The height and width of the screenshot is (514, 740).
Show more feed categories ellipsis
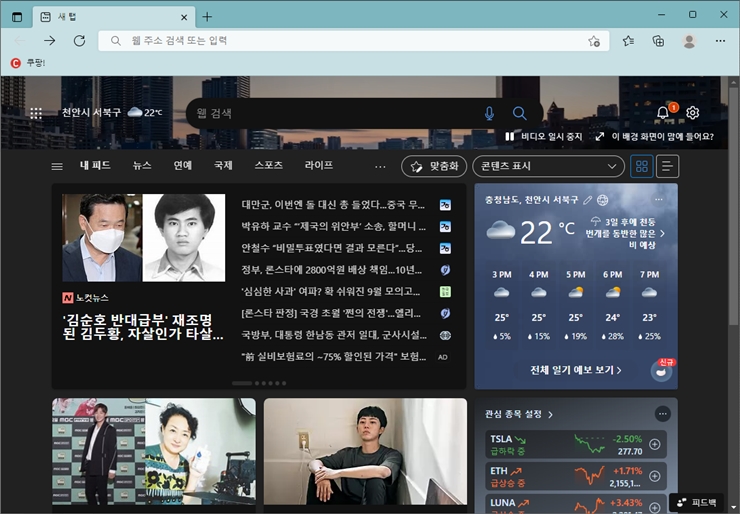[380, 167]
